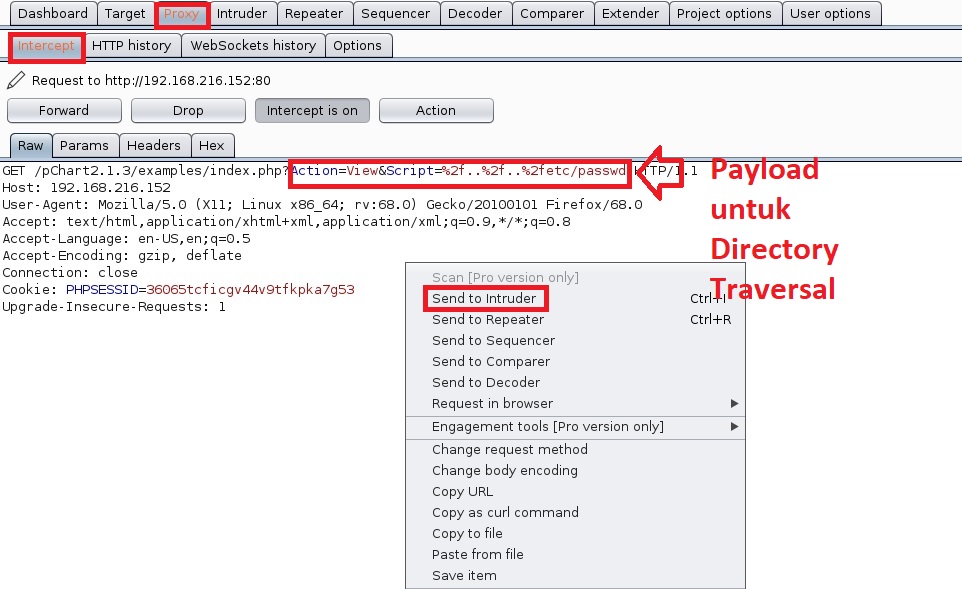Open the Hex view tab
The width and height of the screenshot is (962, 589).
click(212, 145)
